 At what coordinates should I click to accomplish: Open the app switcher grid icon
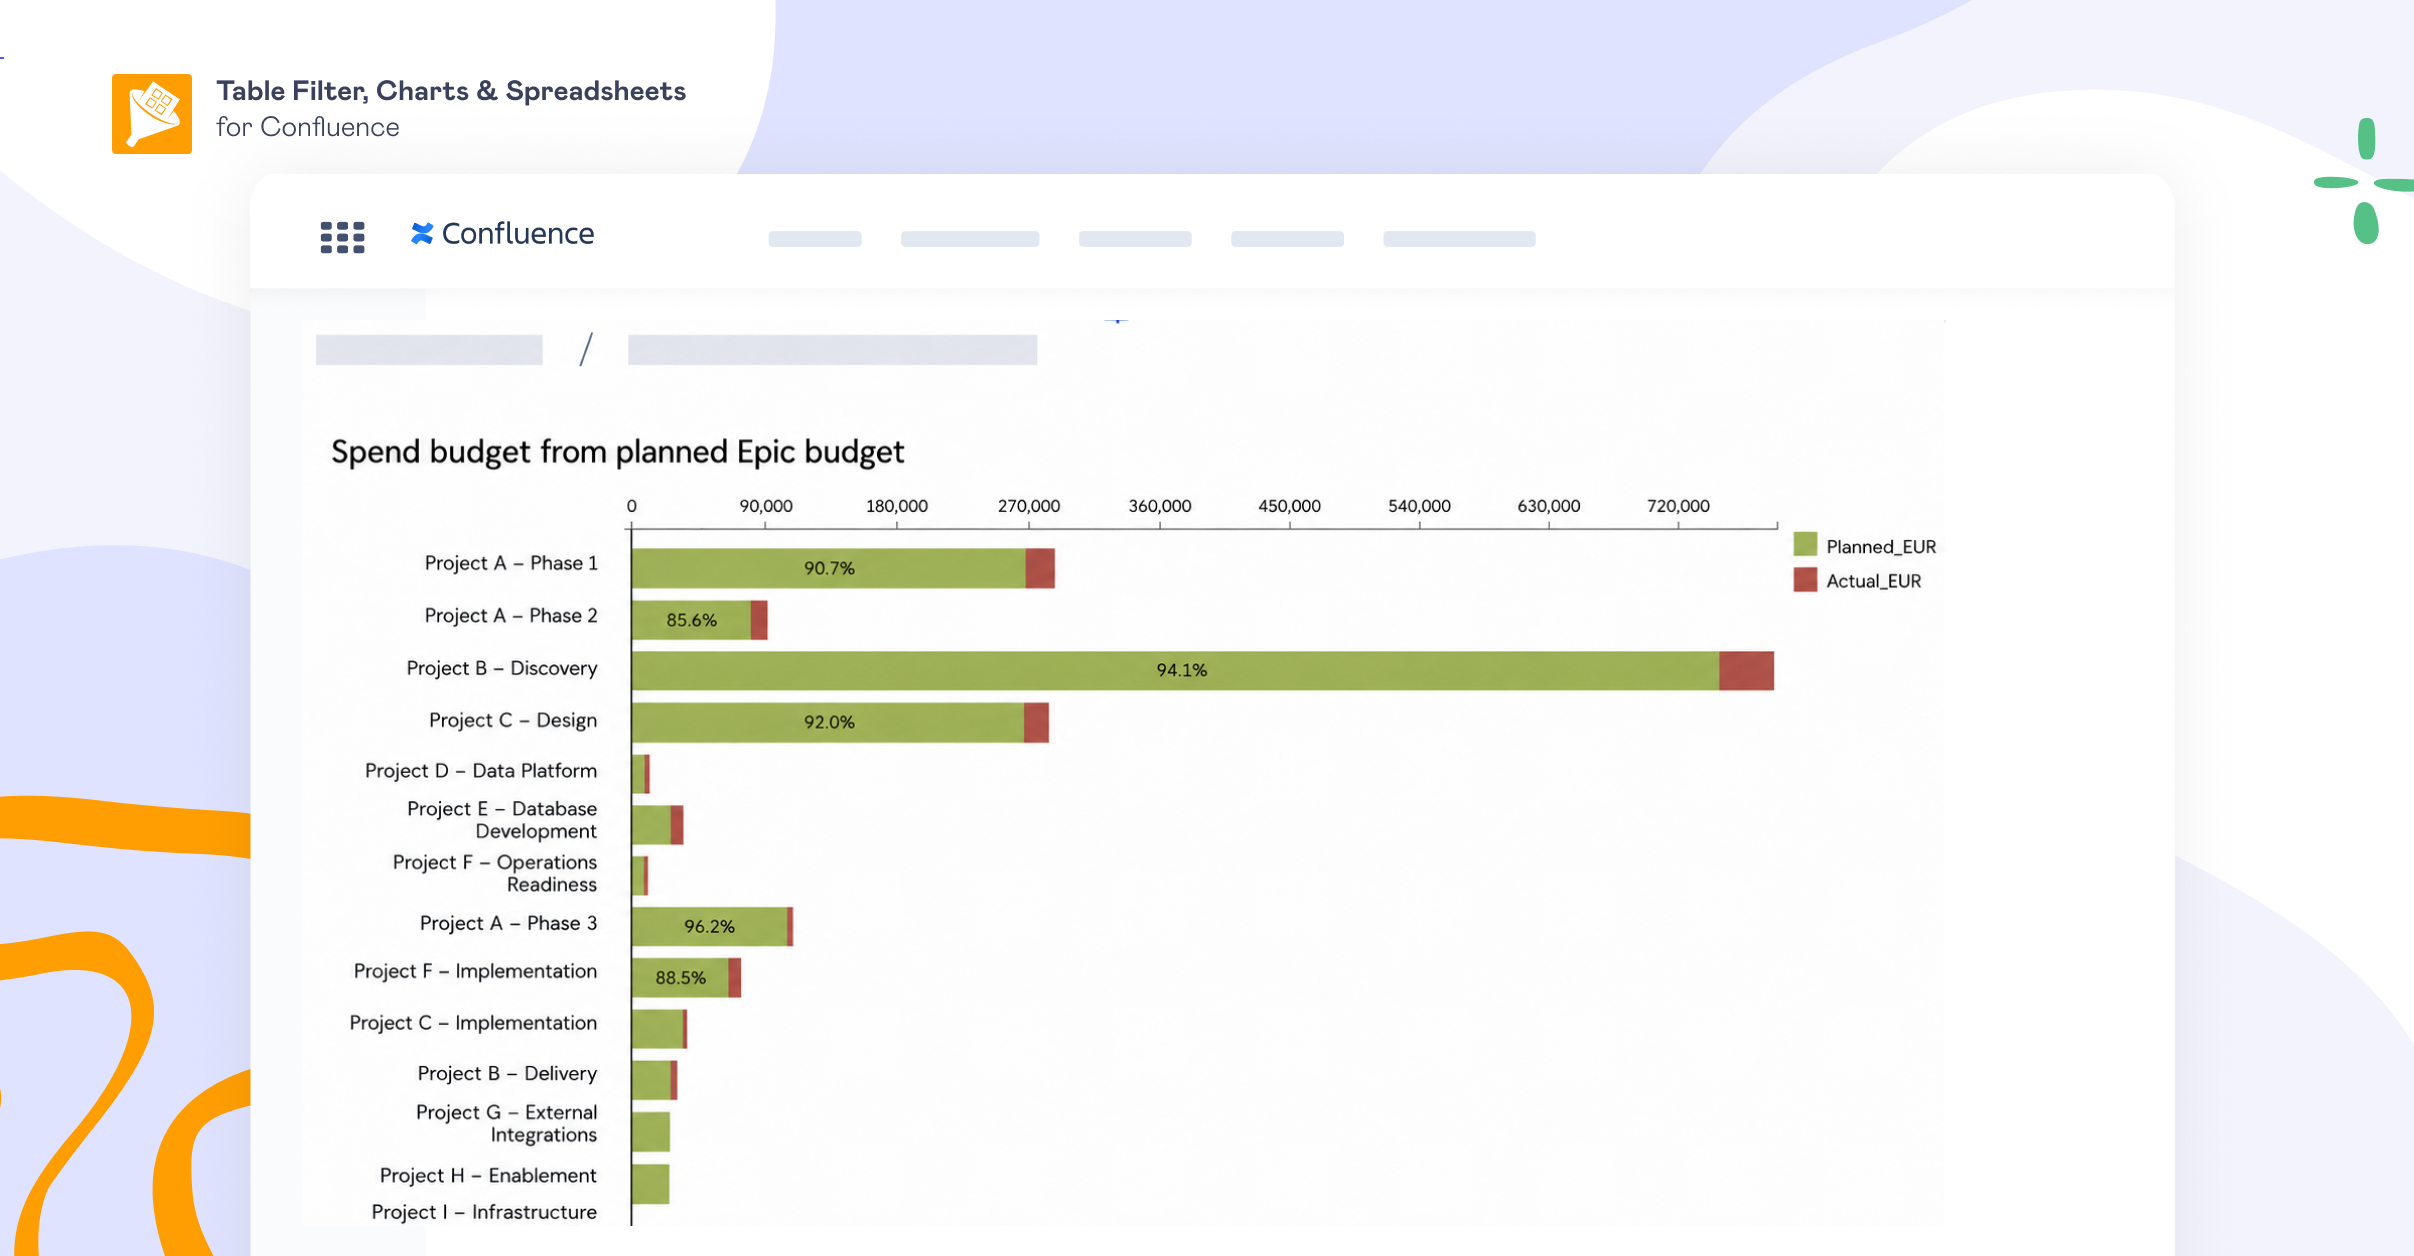coord(342,237)
